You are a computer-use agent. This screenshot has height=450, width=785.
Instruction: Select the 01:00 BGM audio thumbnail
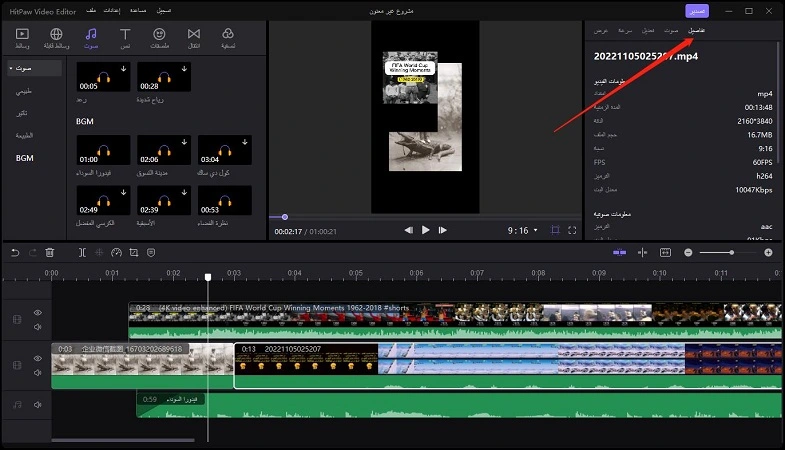pos(103,150)
